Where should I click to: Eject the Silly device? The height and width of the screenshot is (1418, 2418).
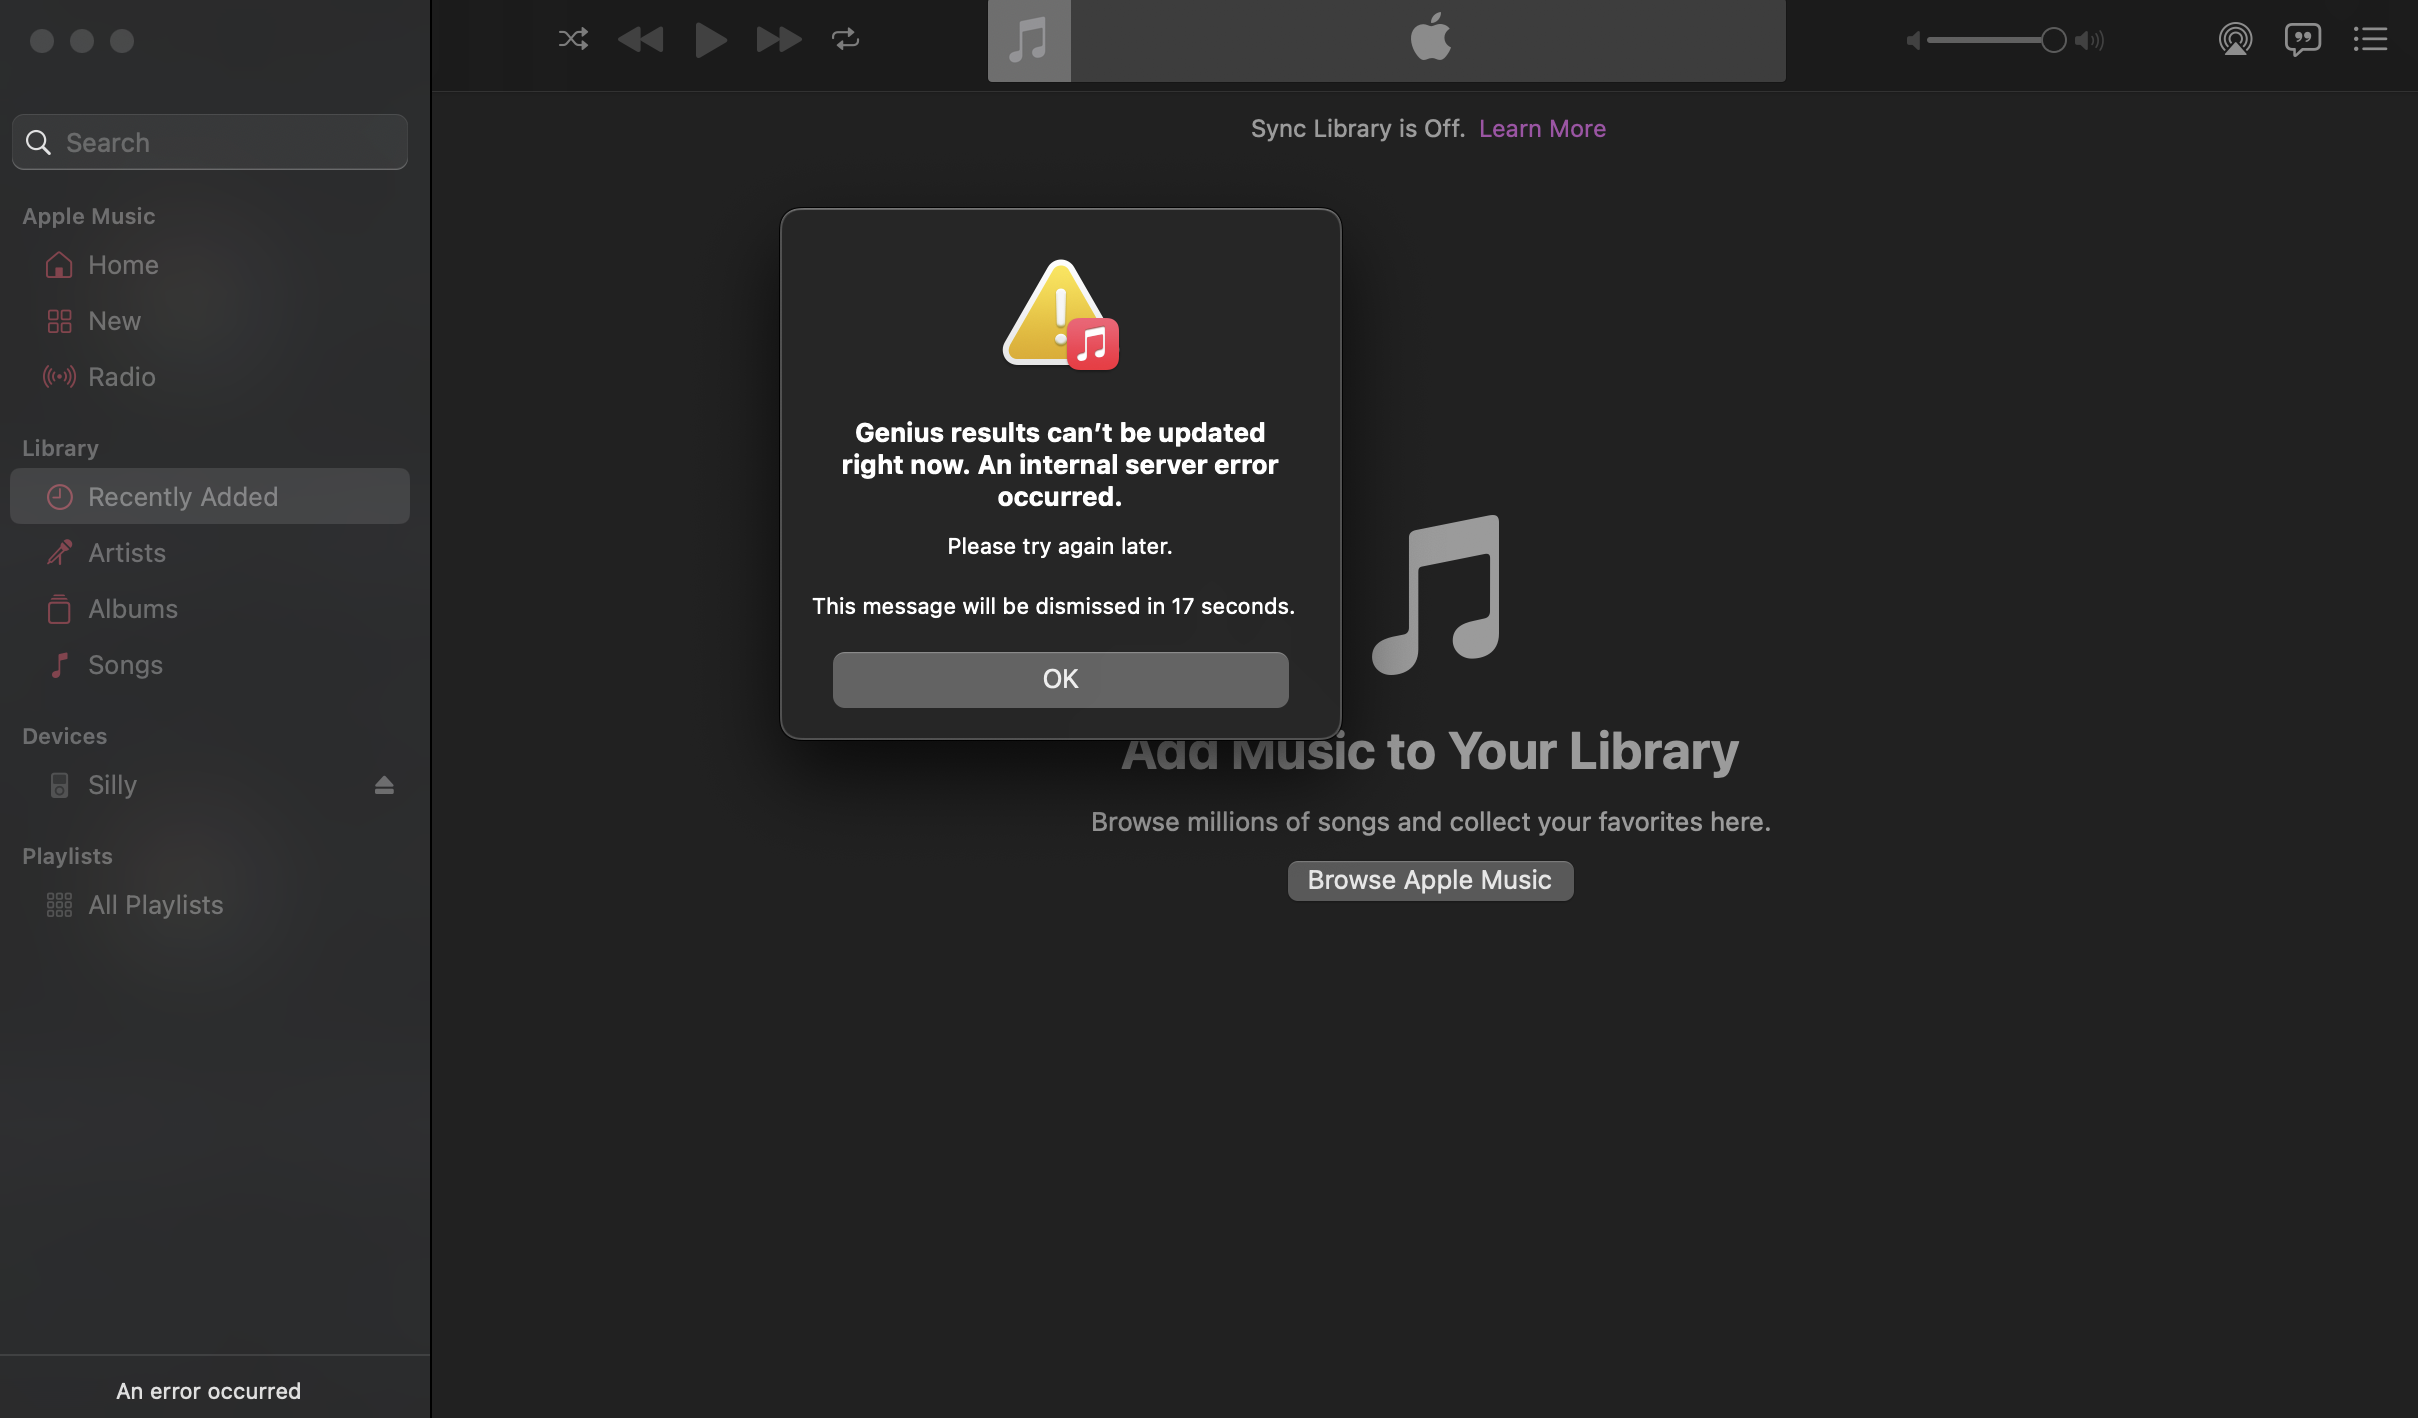tap(384, 786)
